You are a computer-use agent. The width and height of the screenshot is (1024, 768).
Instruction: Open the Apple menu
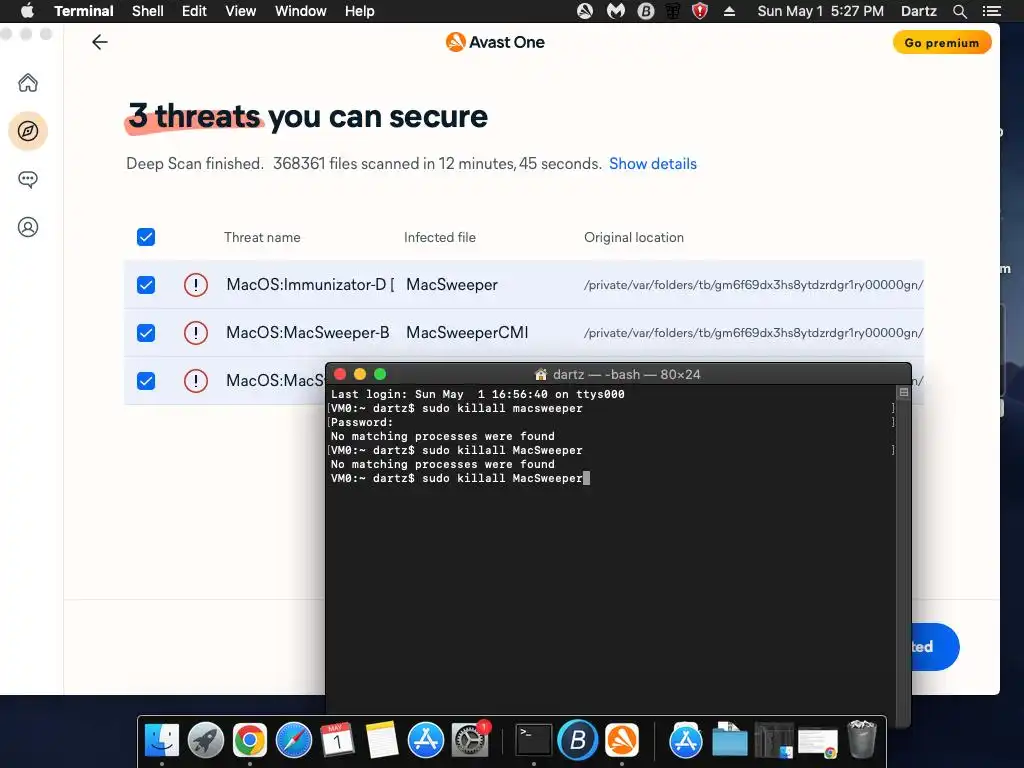pos(27,11)
